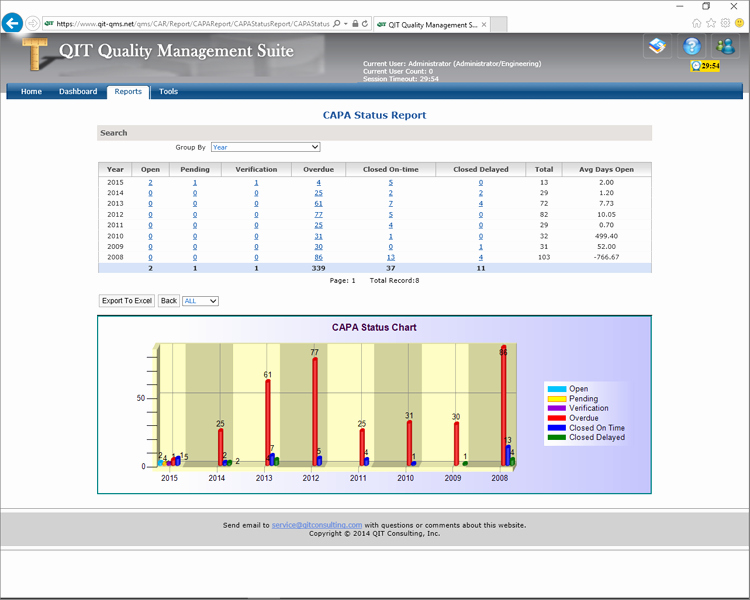
Task: Close the QIT Quality Management browser tab
Action: [484, 24]
